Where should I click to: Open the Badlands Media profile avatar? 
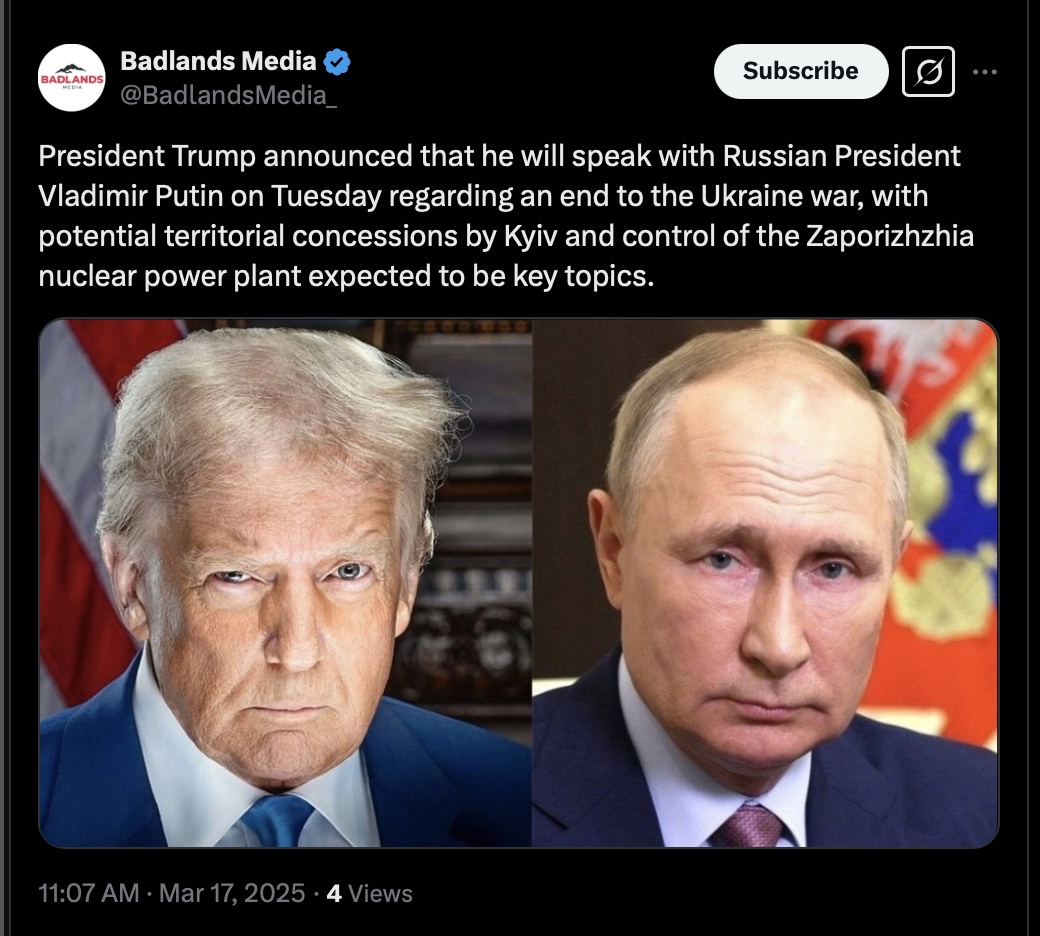point(72,78)
